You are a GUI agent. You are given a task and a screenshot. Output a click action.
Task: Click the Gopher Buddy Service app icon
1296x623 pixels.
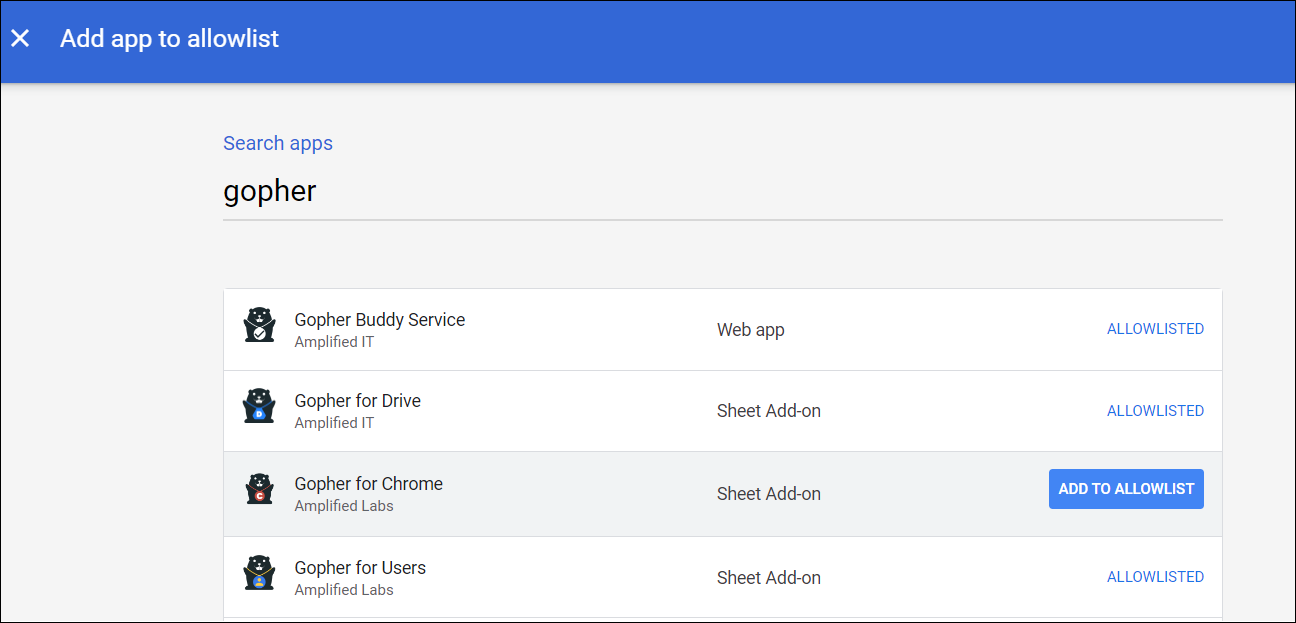[259, 325]
